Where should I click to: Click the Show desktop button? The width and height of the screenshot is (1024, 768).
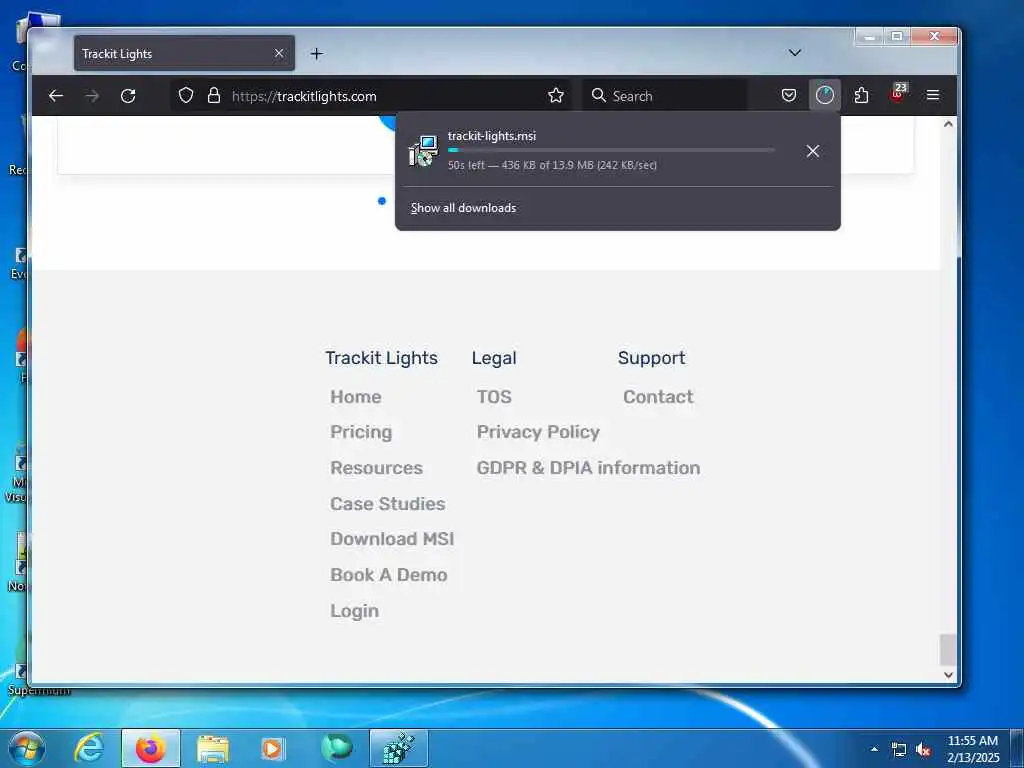pos(1017,749)
